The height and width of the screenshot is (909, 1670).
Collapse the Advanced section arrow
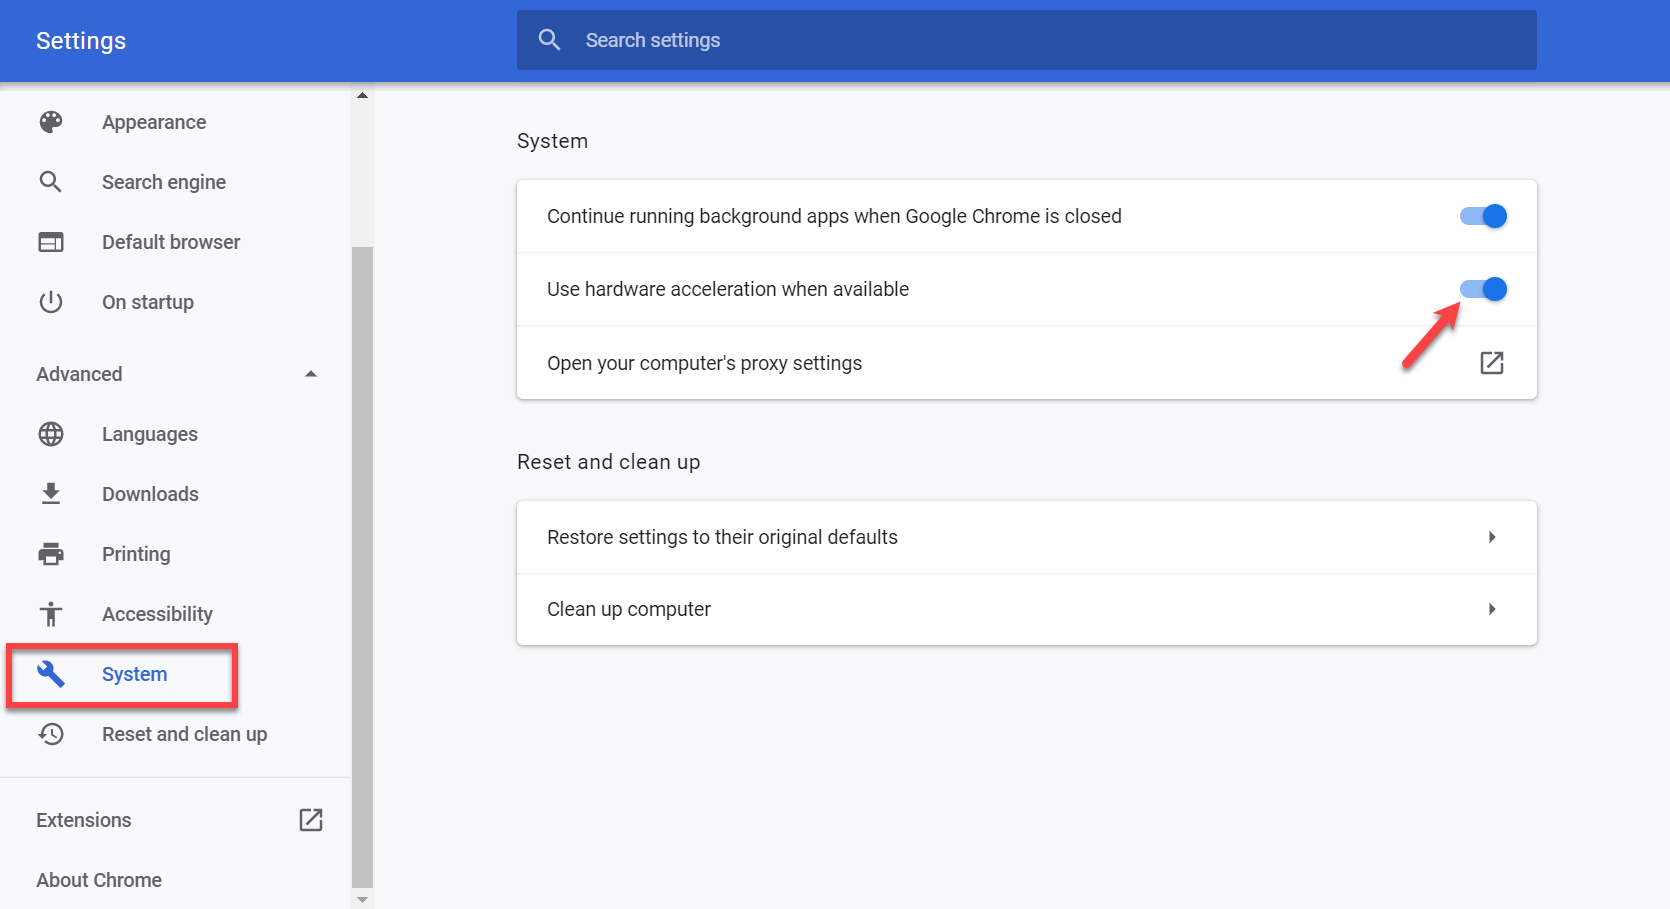[311, 374]
